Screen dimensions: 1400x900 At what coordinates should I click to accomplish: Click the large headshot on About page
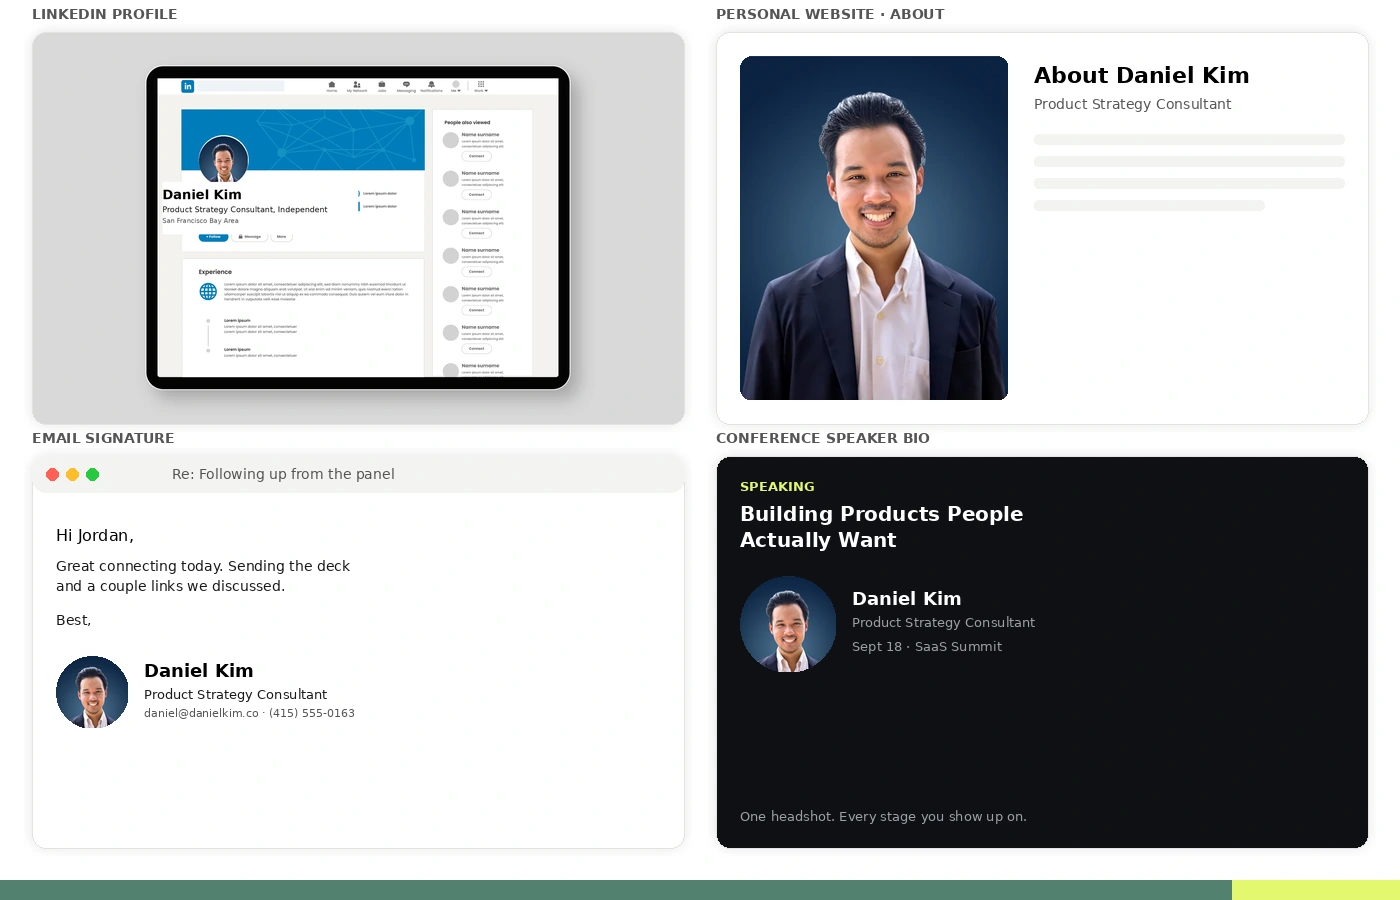pos(874,228)
